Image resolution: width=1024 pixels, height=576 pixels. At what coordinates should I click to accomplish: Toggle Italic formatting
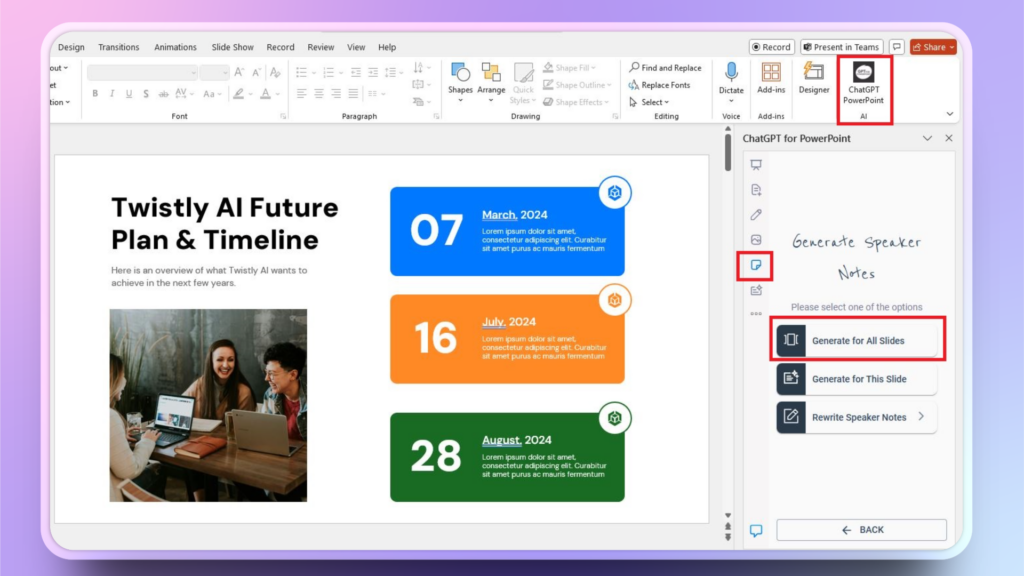coord(112,94)
